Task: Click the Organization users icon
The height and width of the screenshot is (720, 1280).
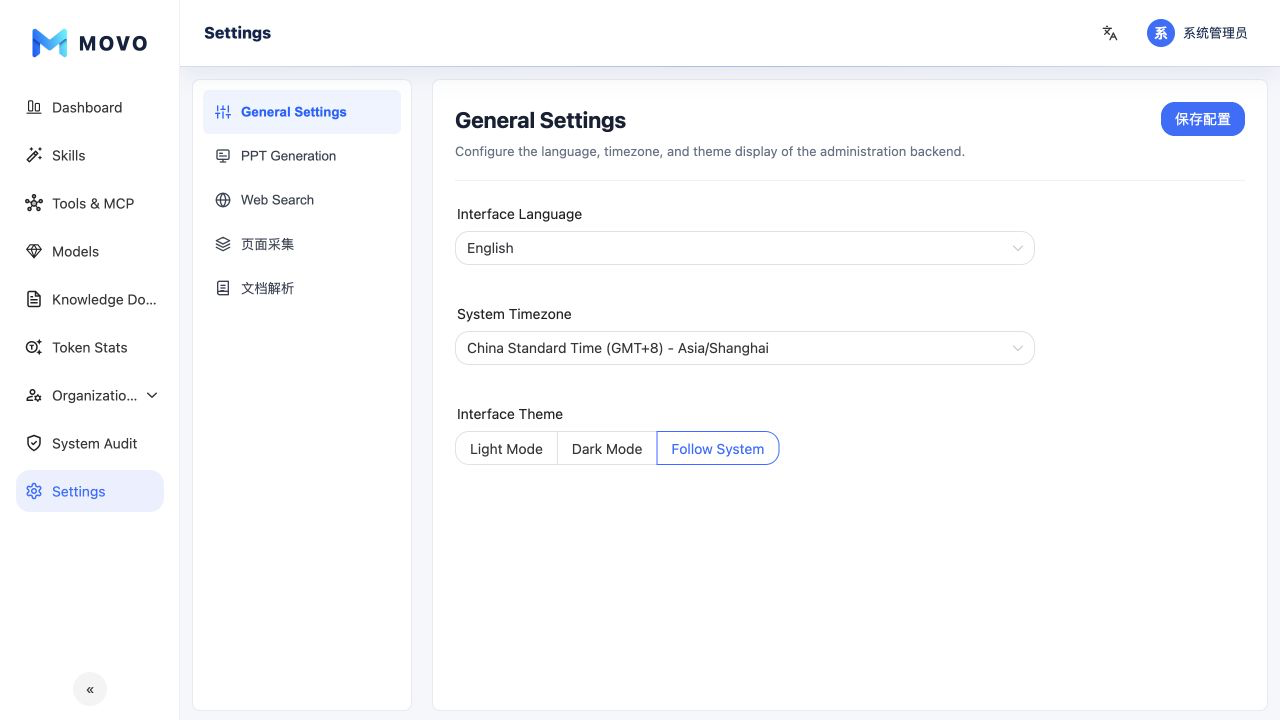Action: (x=34, y=395)
